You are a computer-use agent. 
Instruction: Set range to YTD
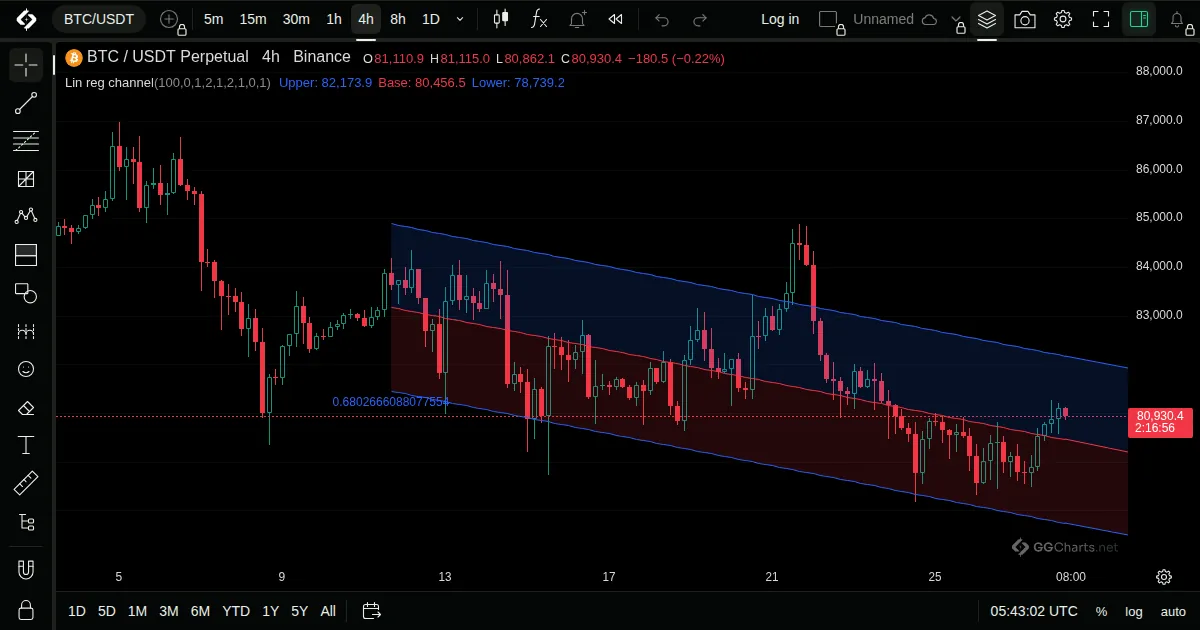tap(236, 611)
